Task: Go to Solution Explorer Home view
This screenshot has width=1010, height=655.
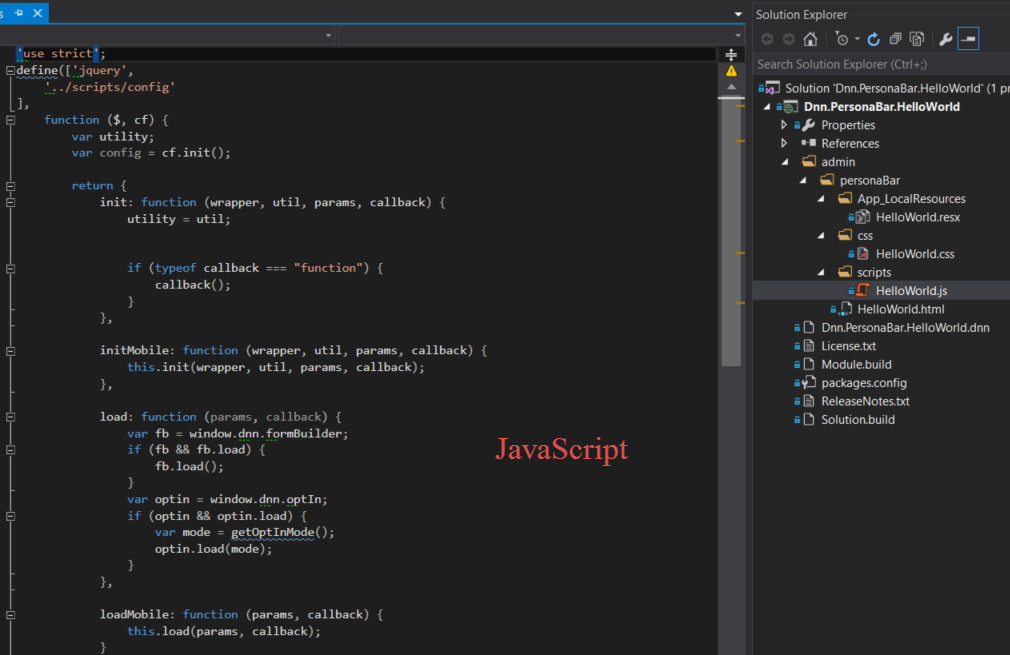Action: coord(810,39)
